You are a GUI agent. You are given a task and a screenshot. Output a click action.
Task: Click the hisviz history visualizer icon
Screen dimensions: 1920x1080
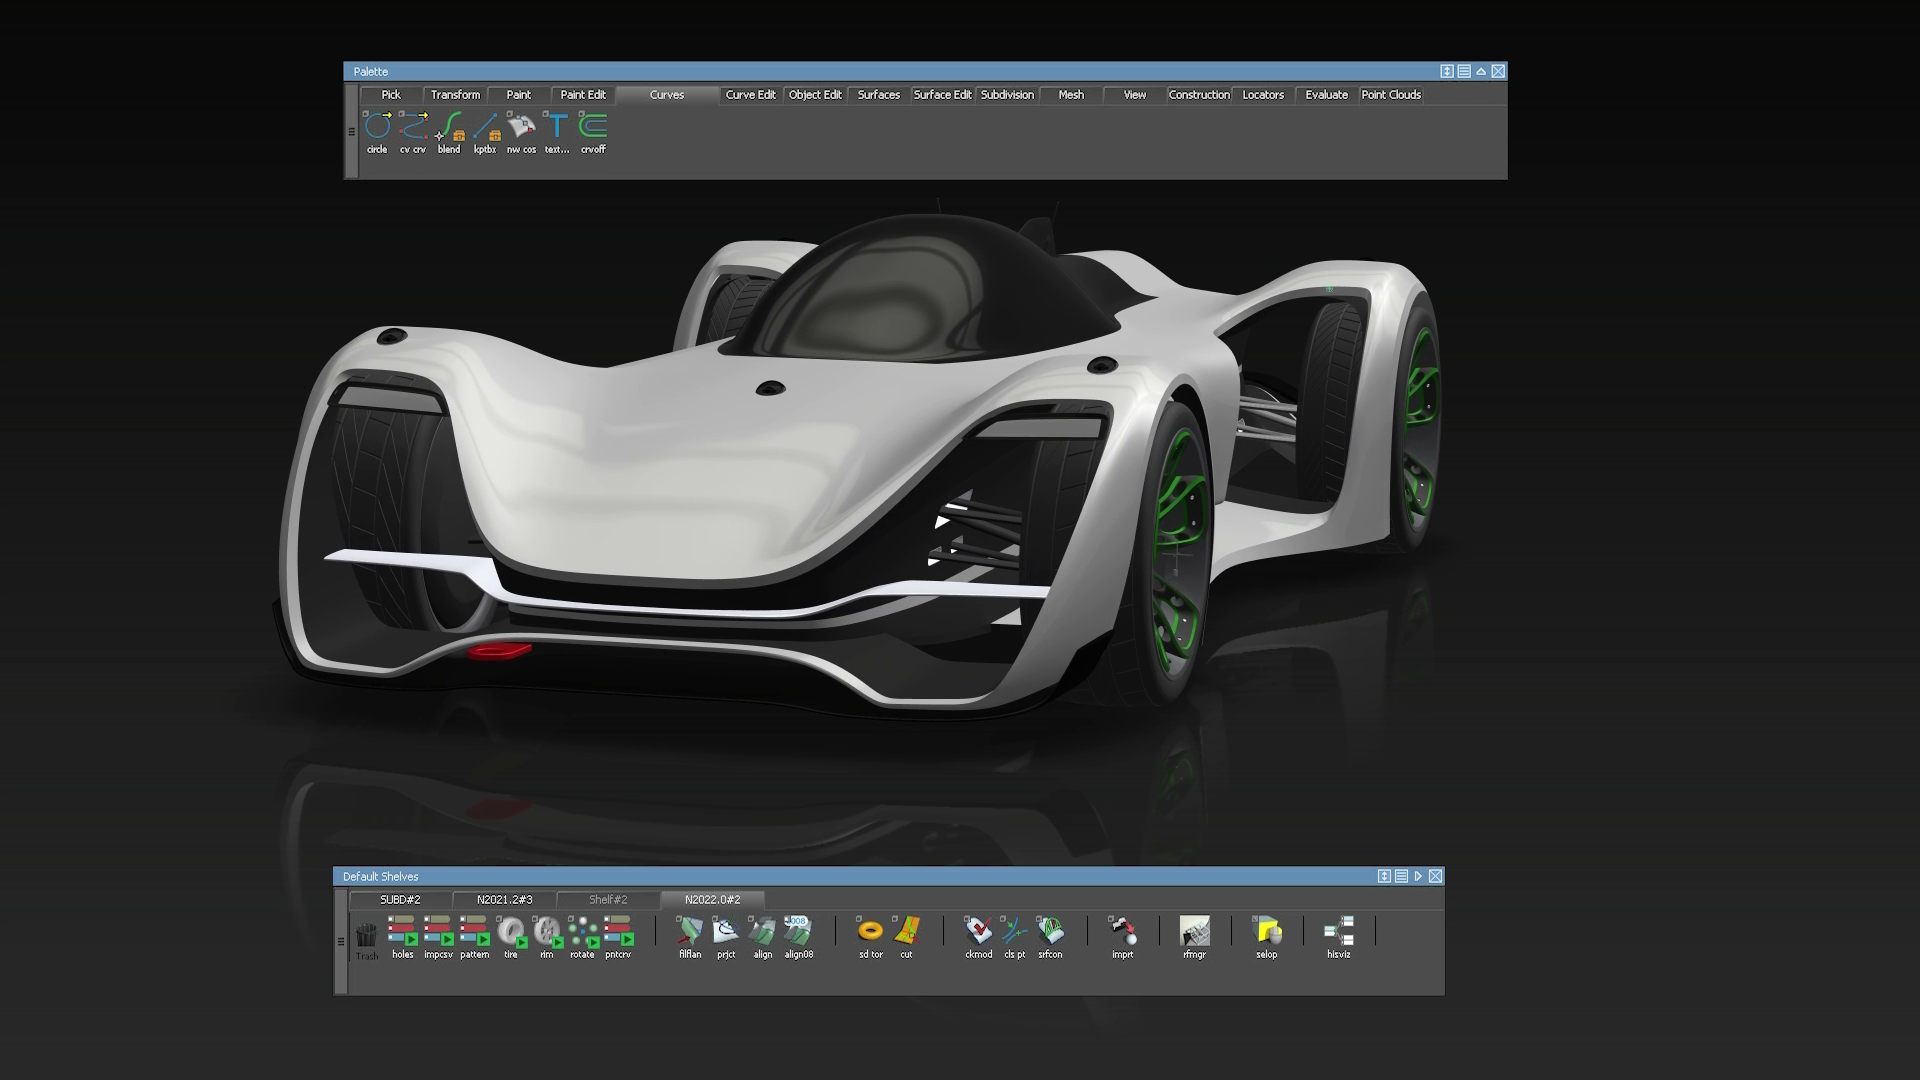point(1338,932)
